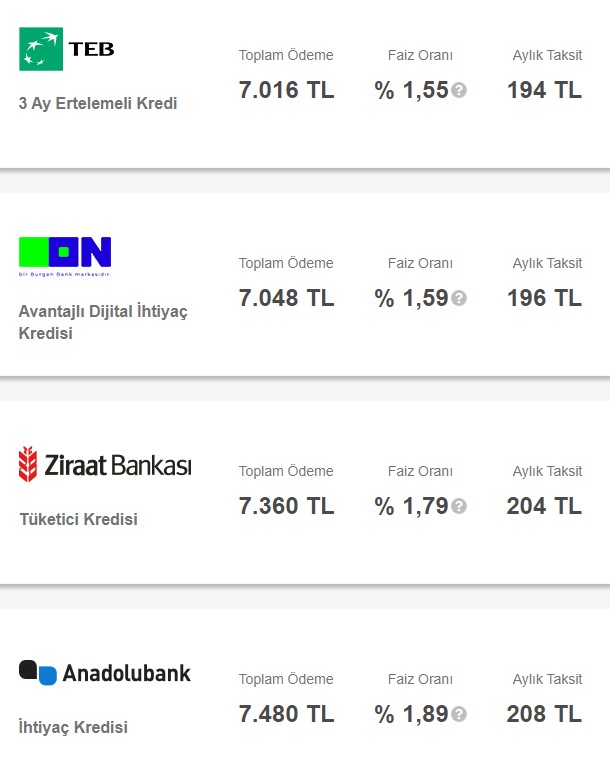Click the Ziraat Bankası logo
Screen dimensions: 610x775
click(105, 464)
